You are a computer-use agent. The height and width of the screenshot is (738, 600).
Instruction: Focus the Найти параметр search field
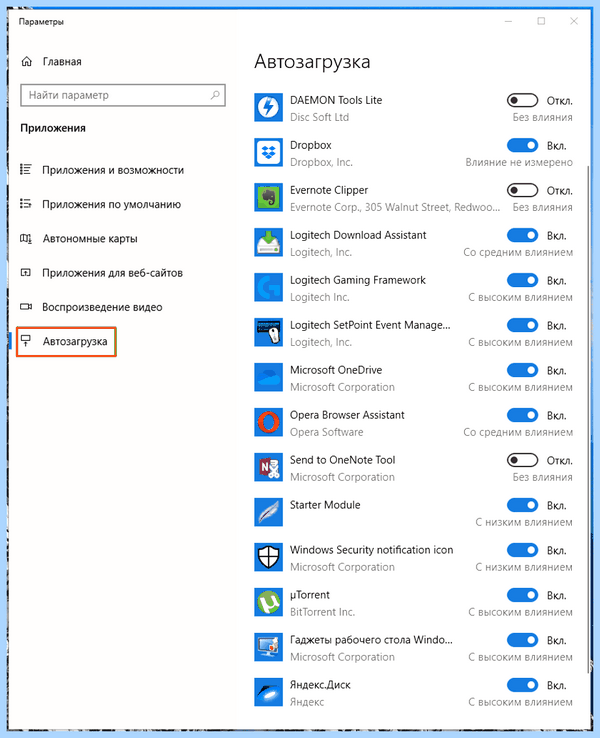coord(123,95)
